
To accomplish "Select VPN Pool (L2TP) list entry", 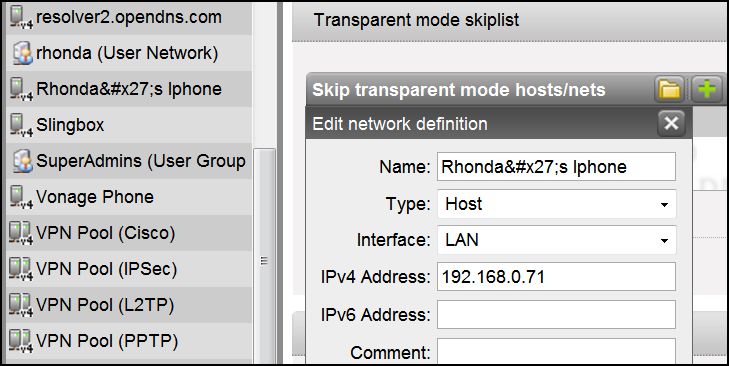I will (129, 305).
